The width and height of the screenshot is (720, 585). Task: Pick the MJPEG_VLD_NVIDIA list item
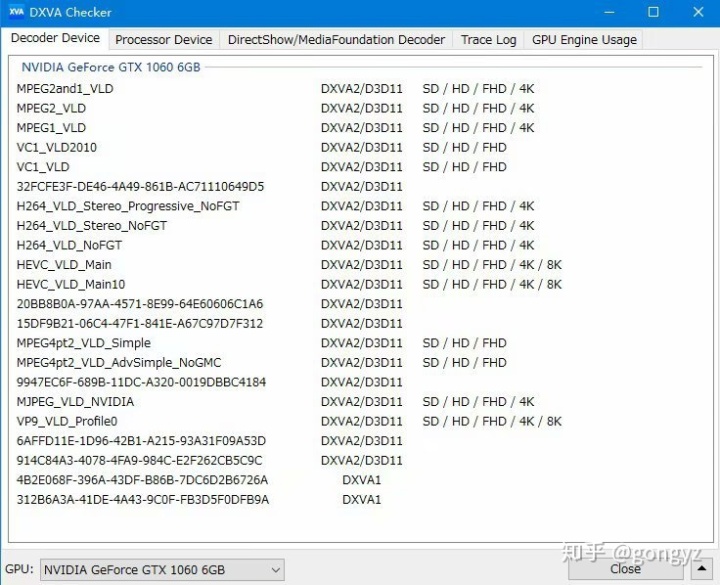pyautogui.click(x=75, y=402)
